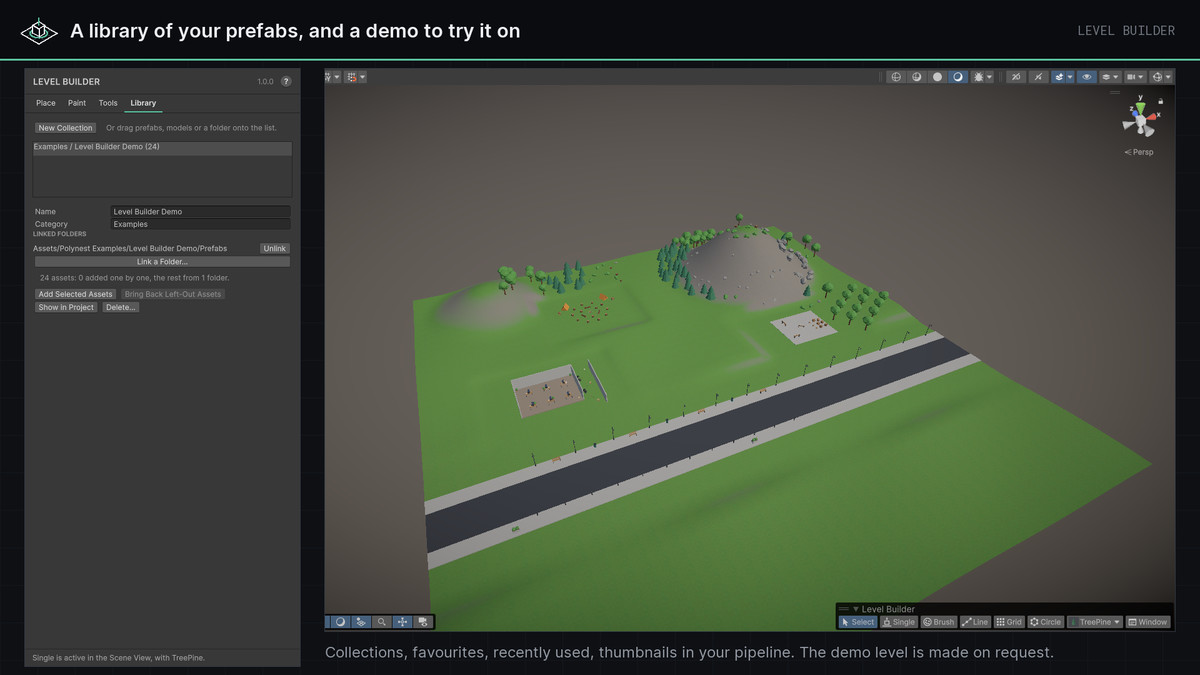Open the dropdown arrow left of grid snapping
This screenshot has width=1200, height=675.
pyautogui.click(x=337, y=77)
